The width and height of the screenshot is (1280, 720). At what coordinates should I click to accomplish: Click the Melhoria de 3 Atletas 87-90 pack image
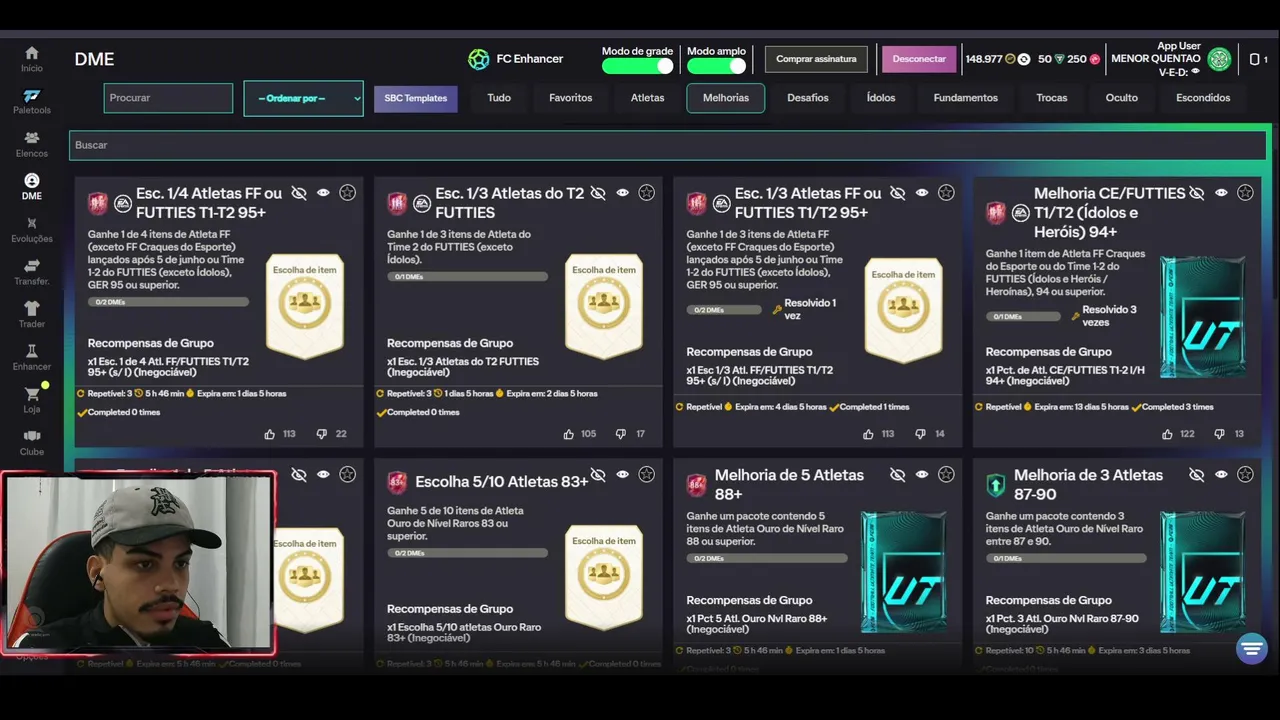1203,572
